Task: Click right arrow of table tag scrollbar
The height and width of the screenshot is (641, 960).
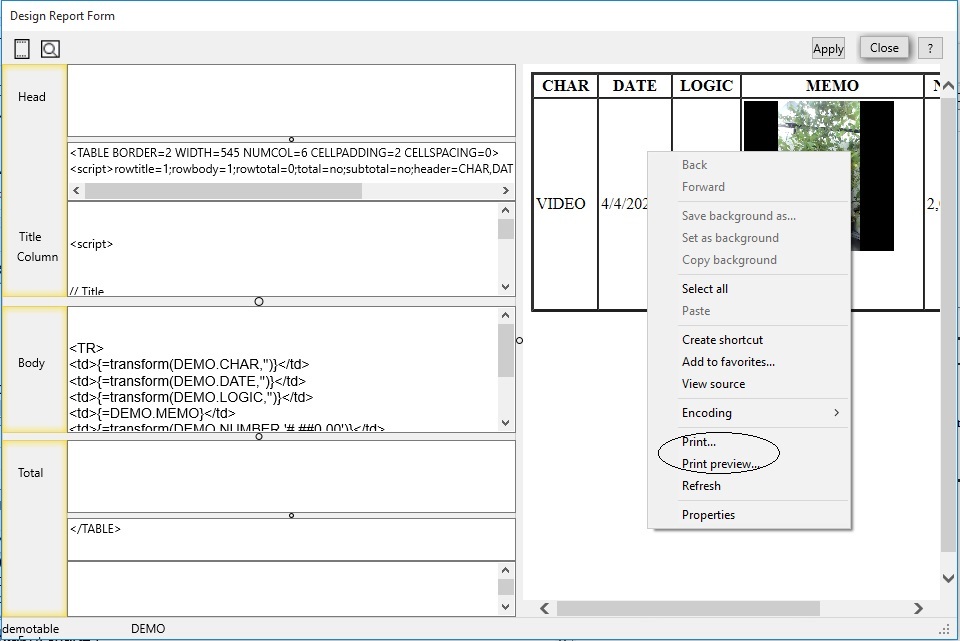Action: [506, 191]
